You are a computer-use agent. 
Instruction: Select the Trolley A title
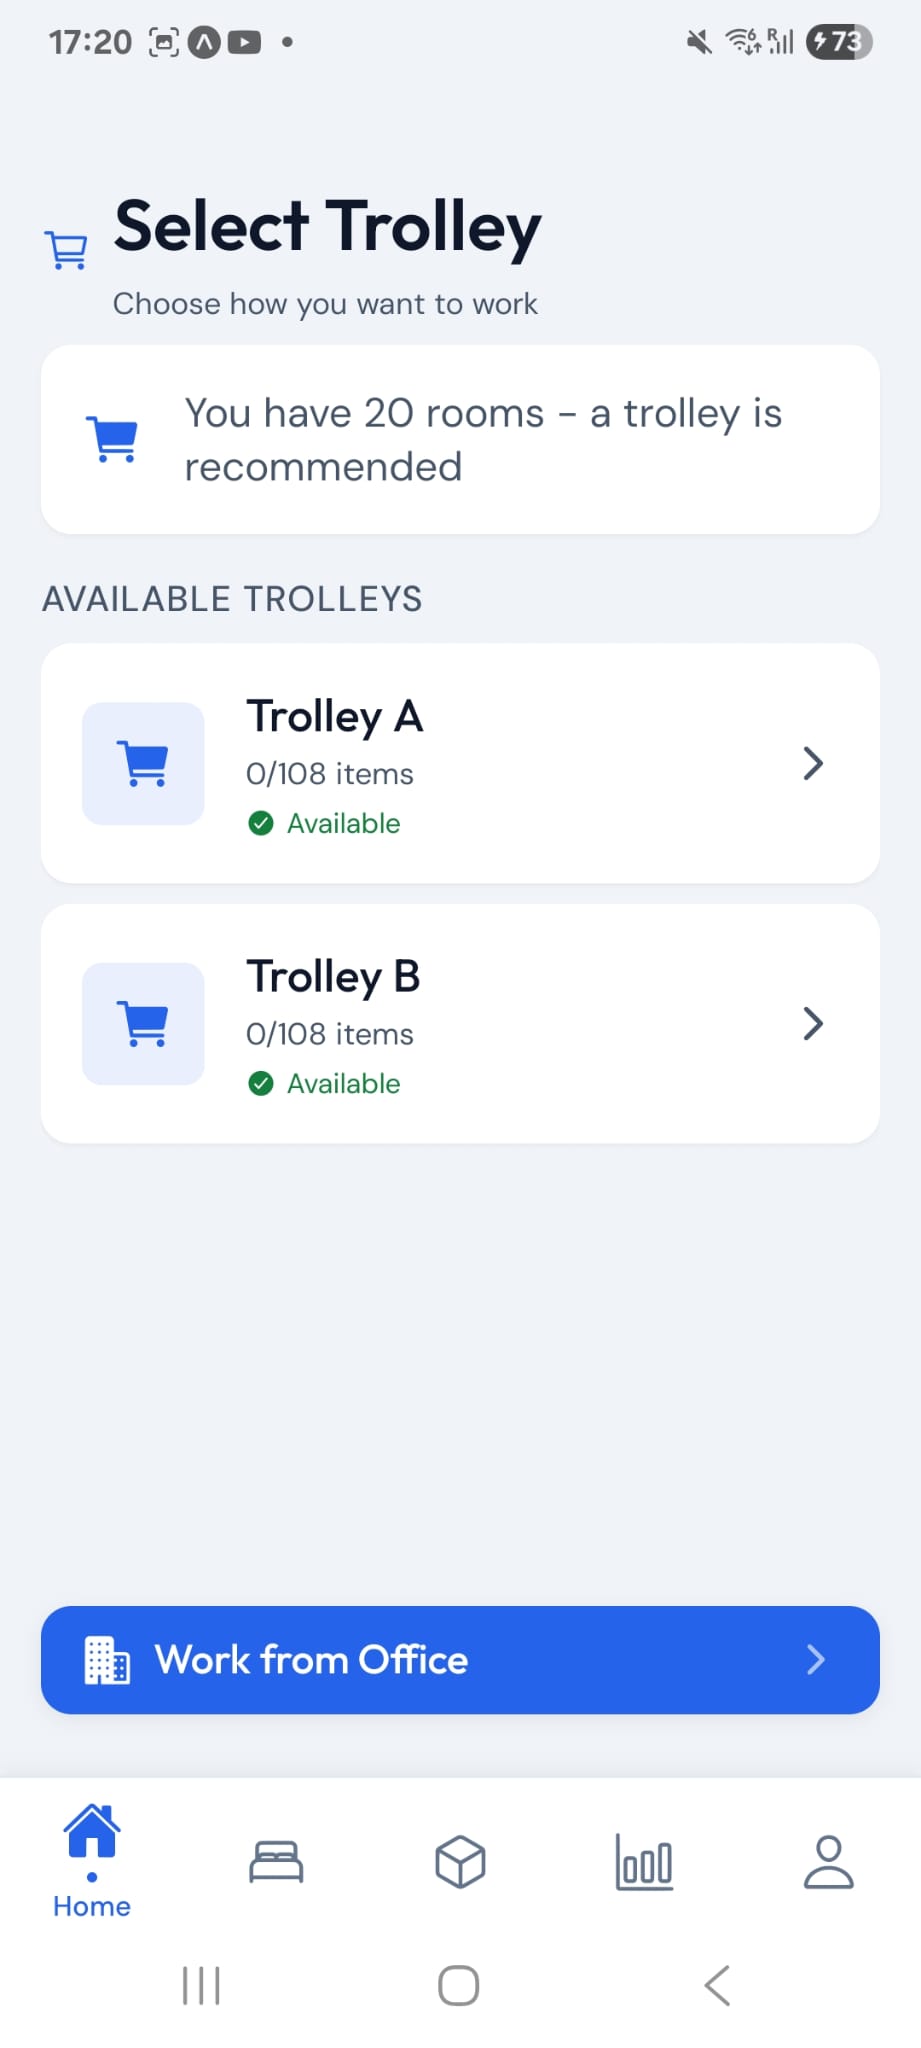(335, 716)
